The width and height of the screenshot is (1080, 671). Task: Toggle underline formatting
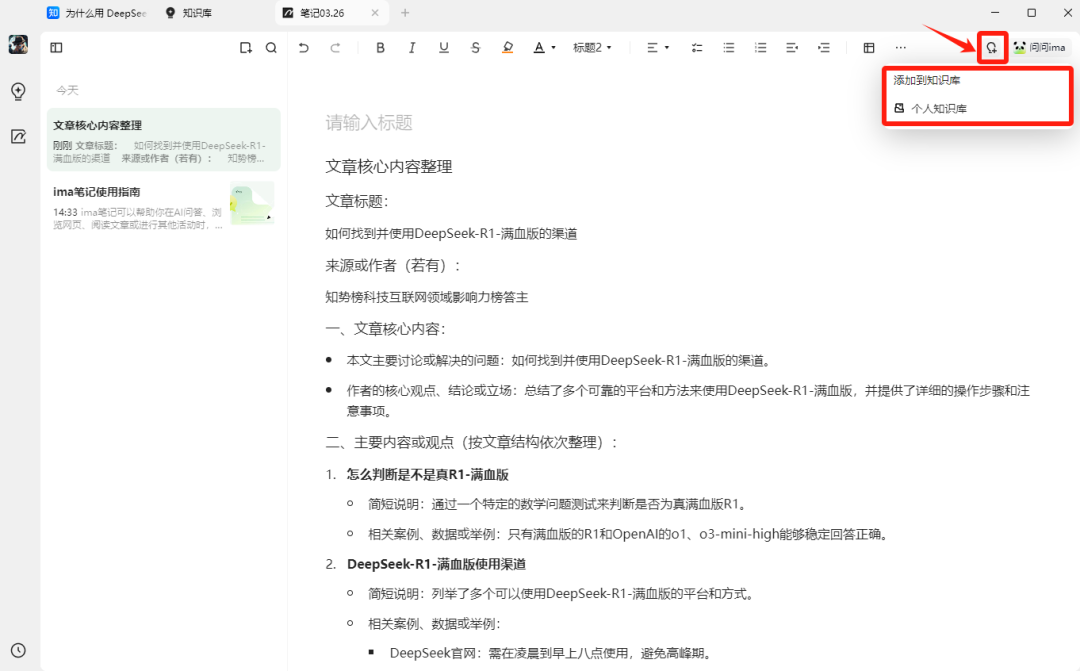[x=444, y=48]
